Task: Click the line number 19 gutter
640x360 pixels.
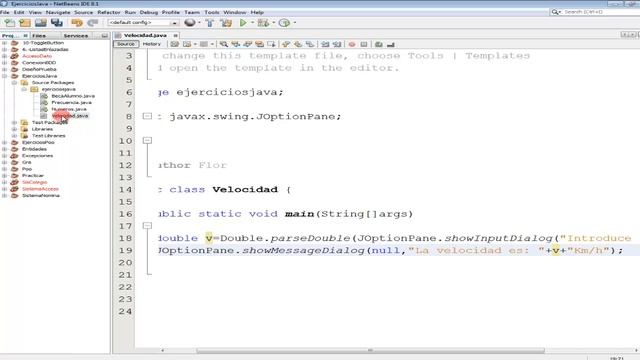Action: [125, 250]
